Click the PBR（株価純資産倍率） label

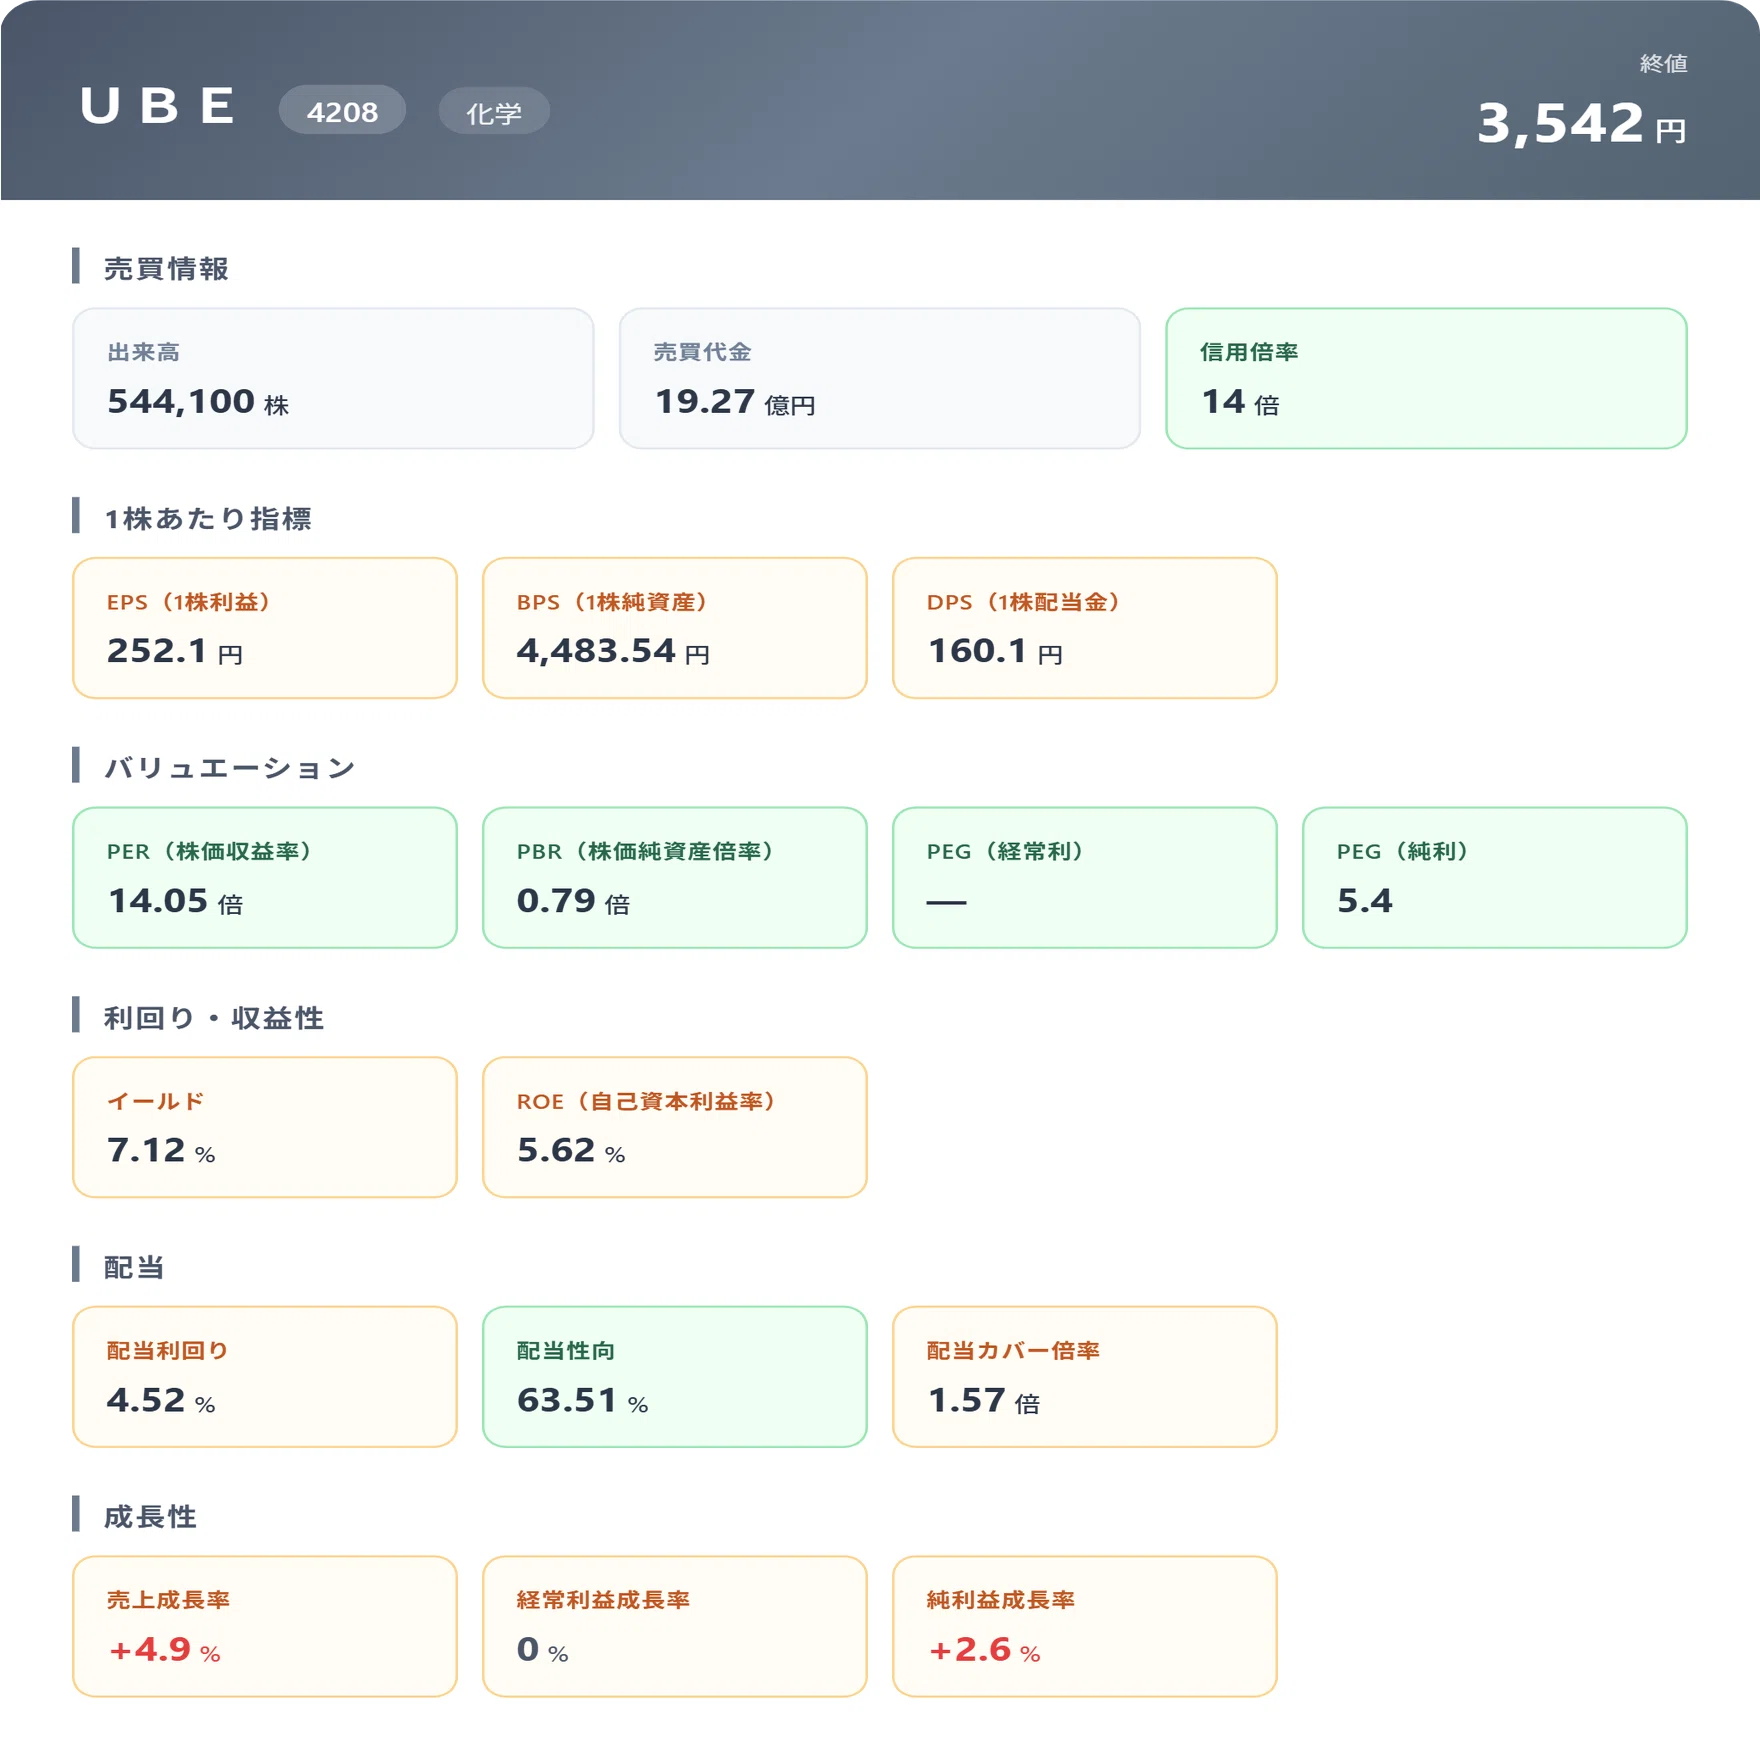tap(646, 851)
